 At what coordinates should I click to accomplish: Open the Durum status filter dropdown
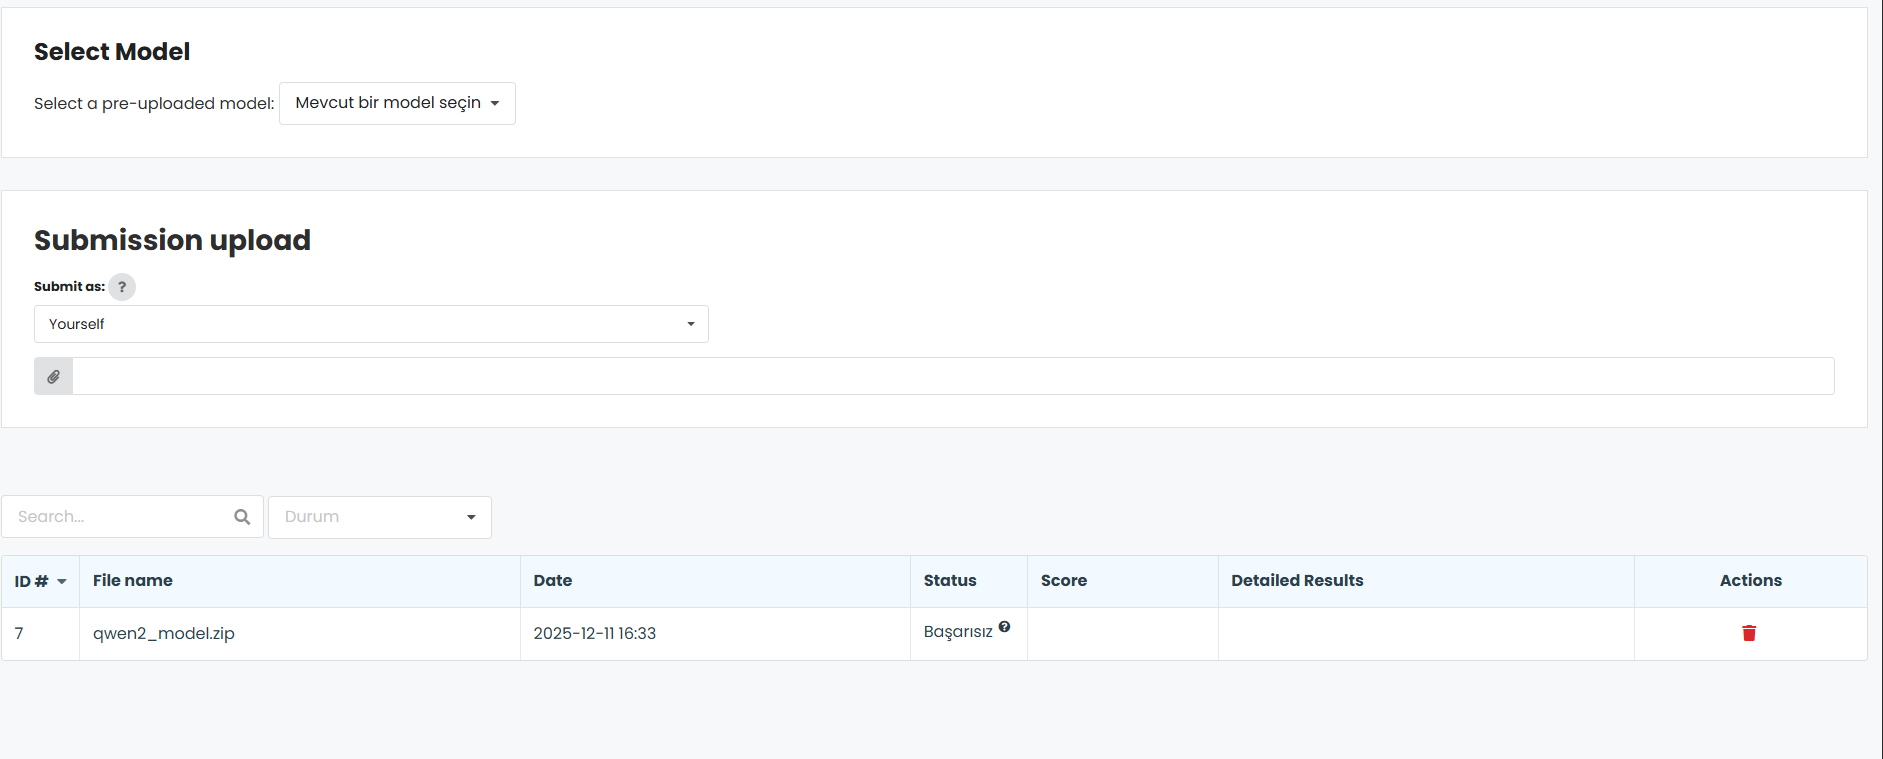point(380,517)
